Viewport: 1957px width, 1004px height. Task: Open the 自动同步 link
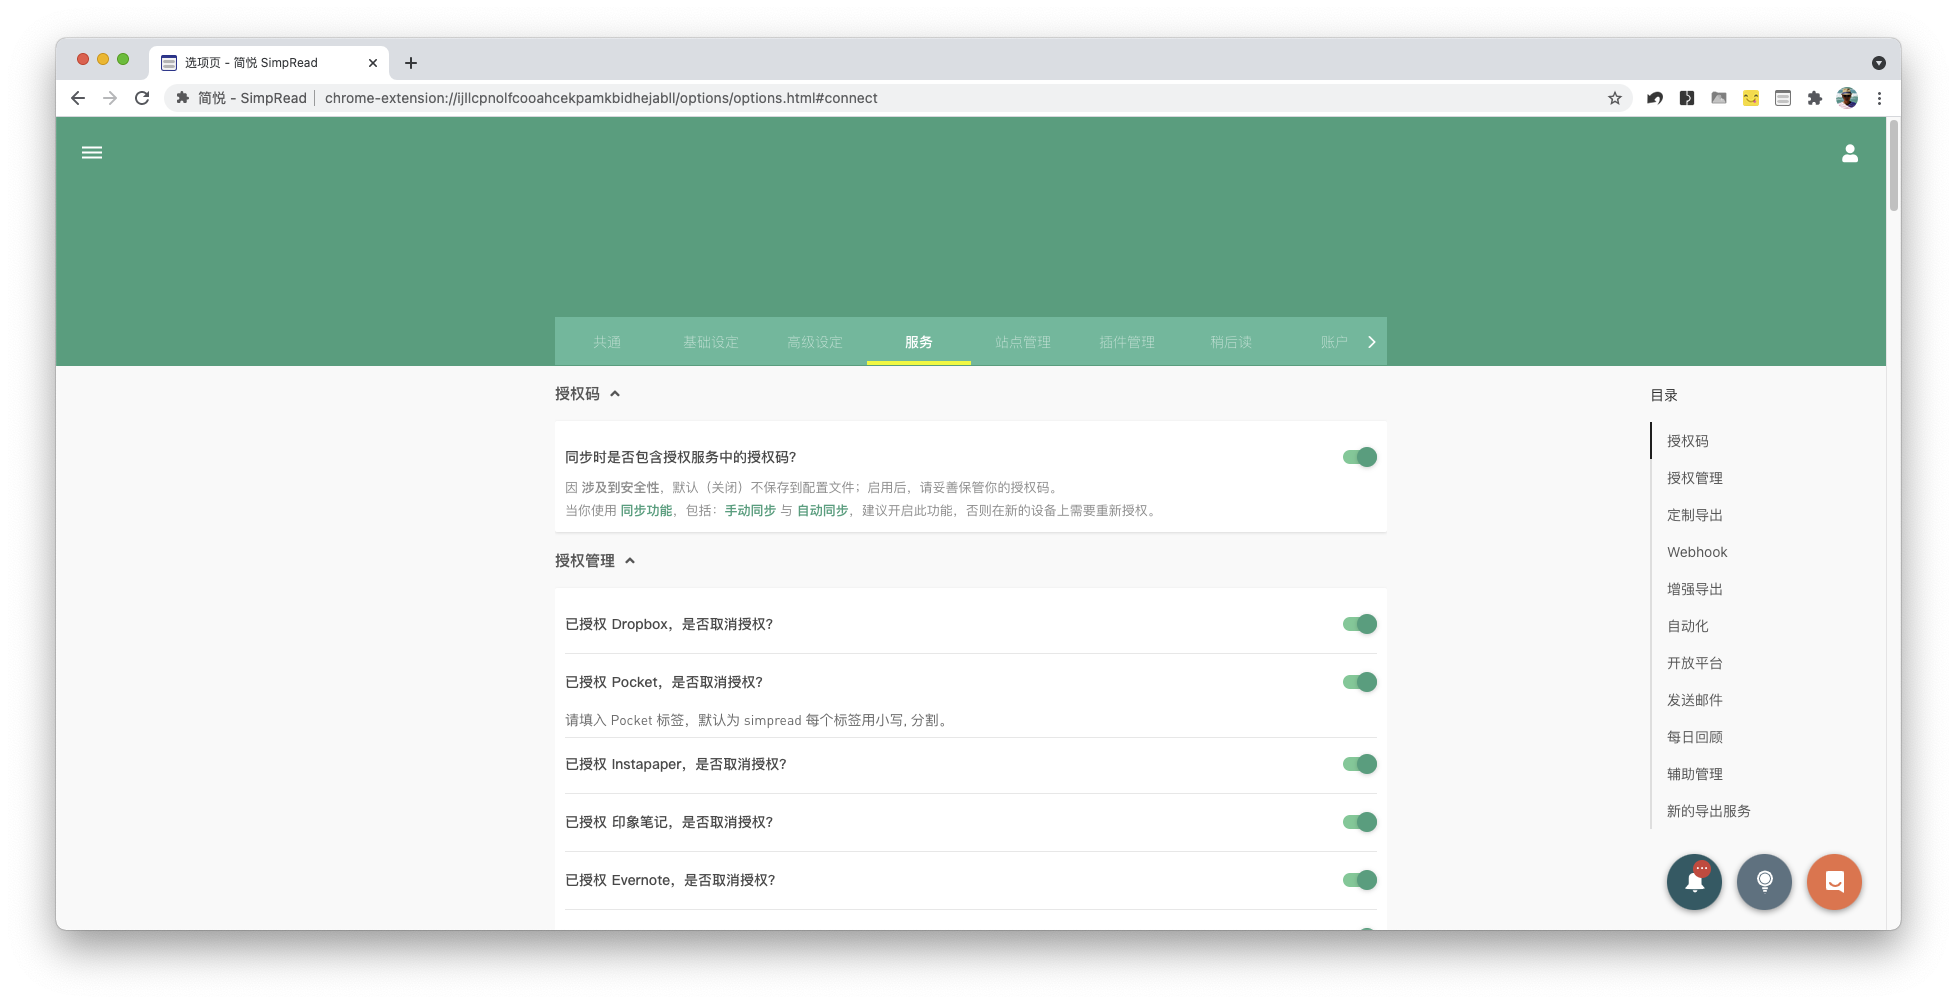pyautogui.click(x=822, y=510)
